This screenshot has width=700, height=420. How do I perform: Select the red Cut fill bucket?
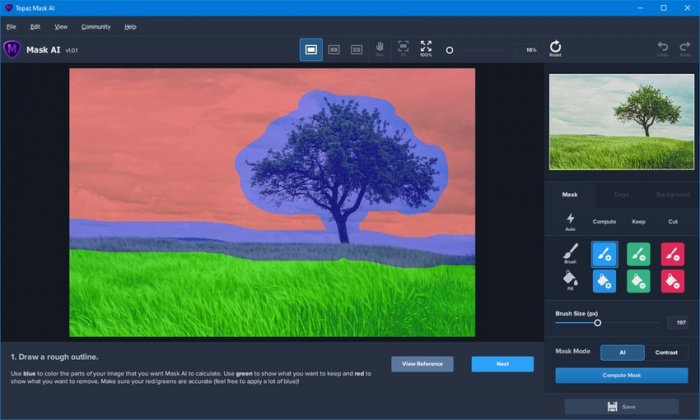[x=673, y=281]
